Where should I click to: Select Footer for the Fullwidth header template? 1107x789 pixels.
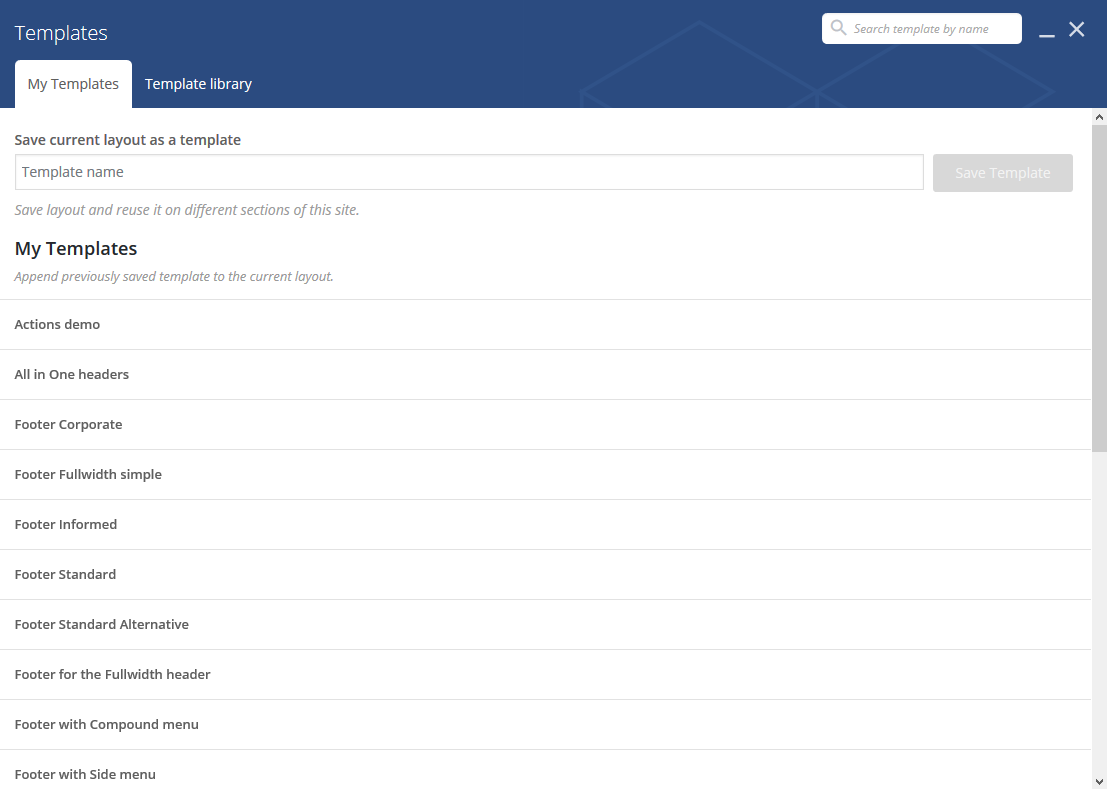545,675
